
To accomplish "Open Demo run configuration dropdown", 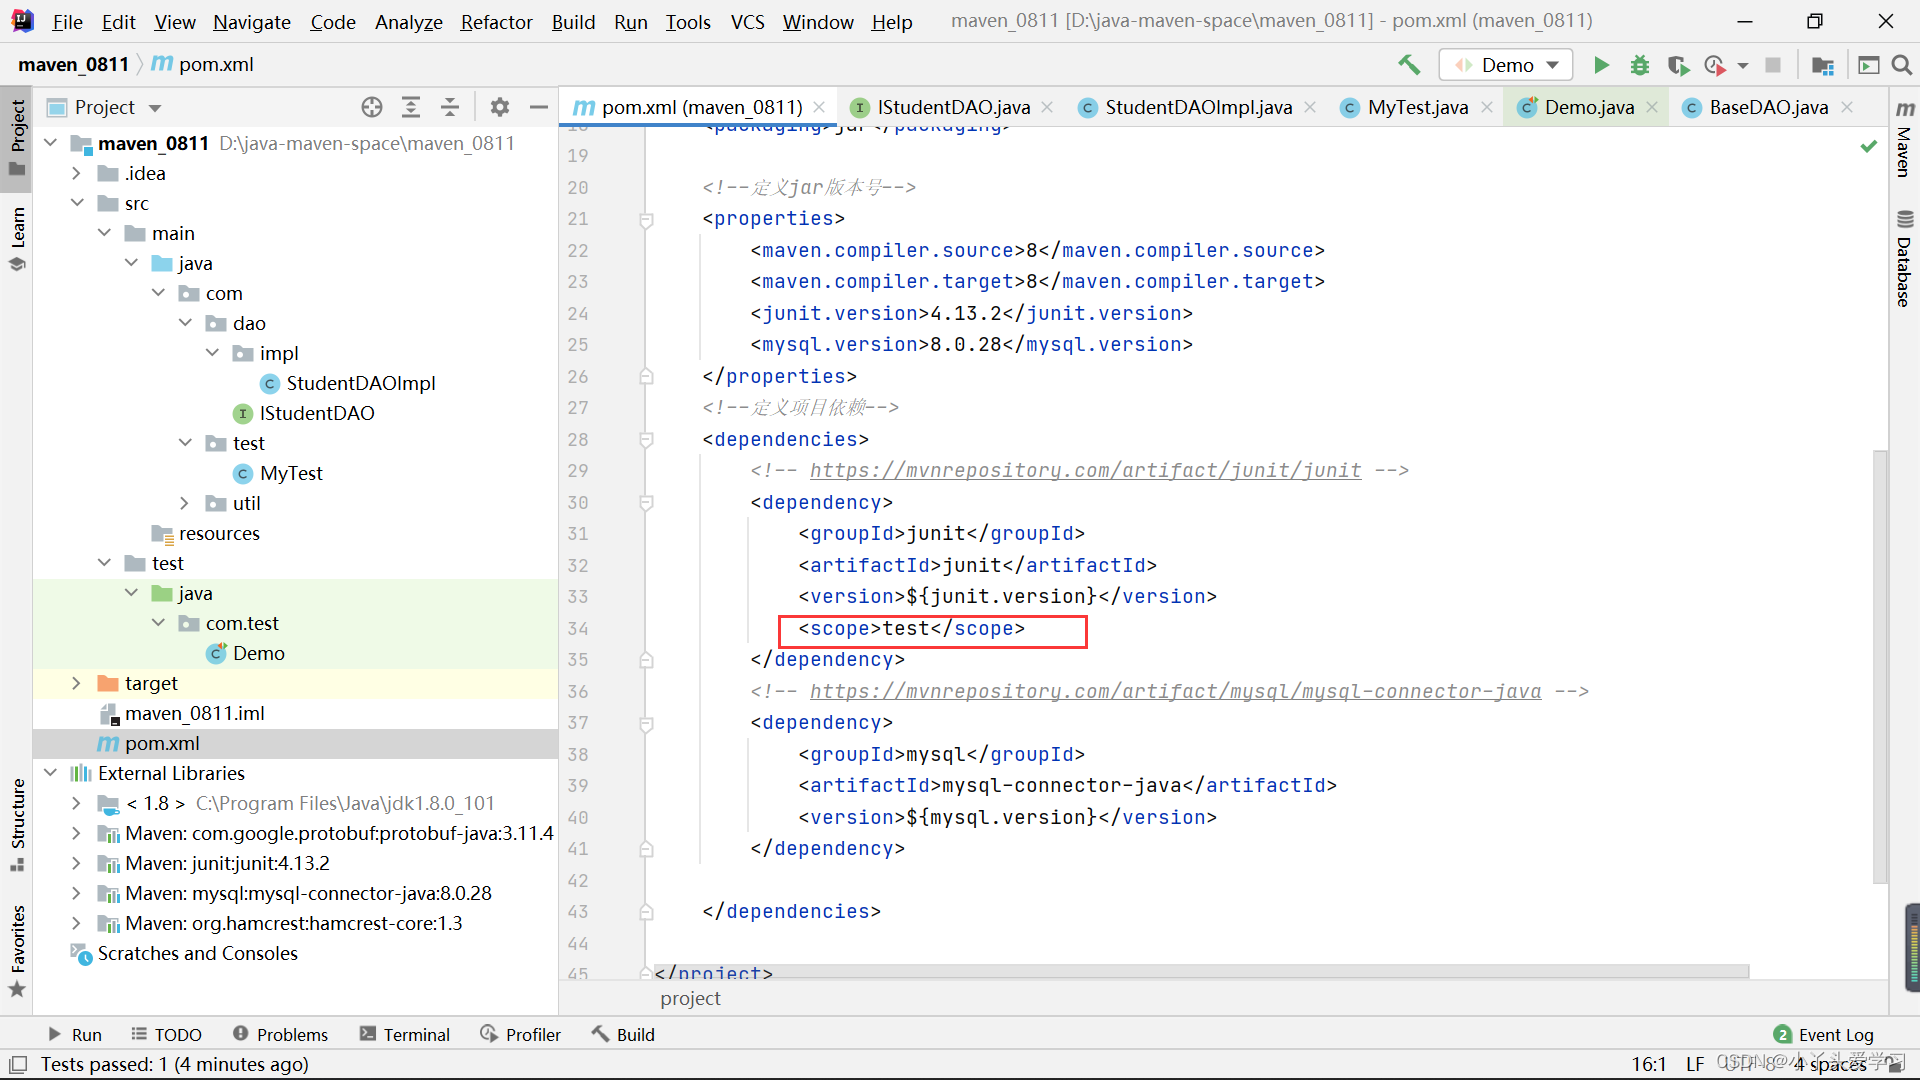I will coord(1506,65).
